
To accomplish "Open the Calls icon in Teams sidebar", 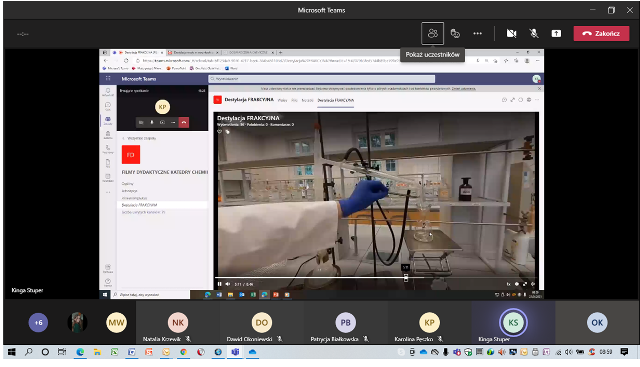I will tap(108, 149).
